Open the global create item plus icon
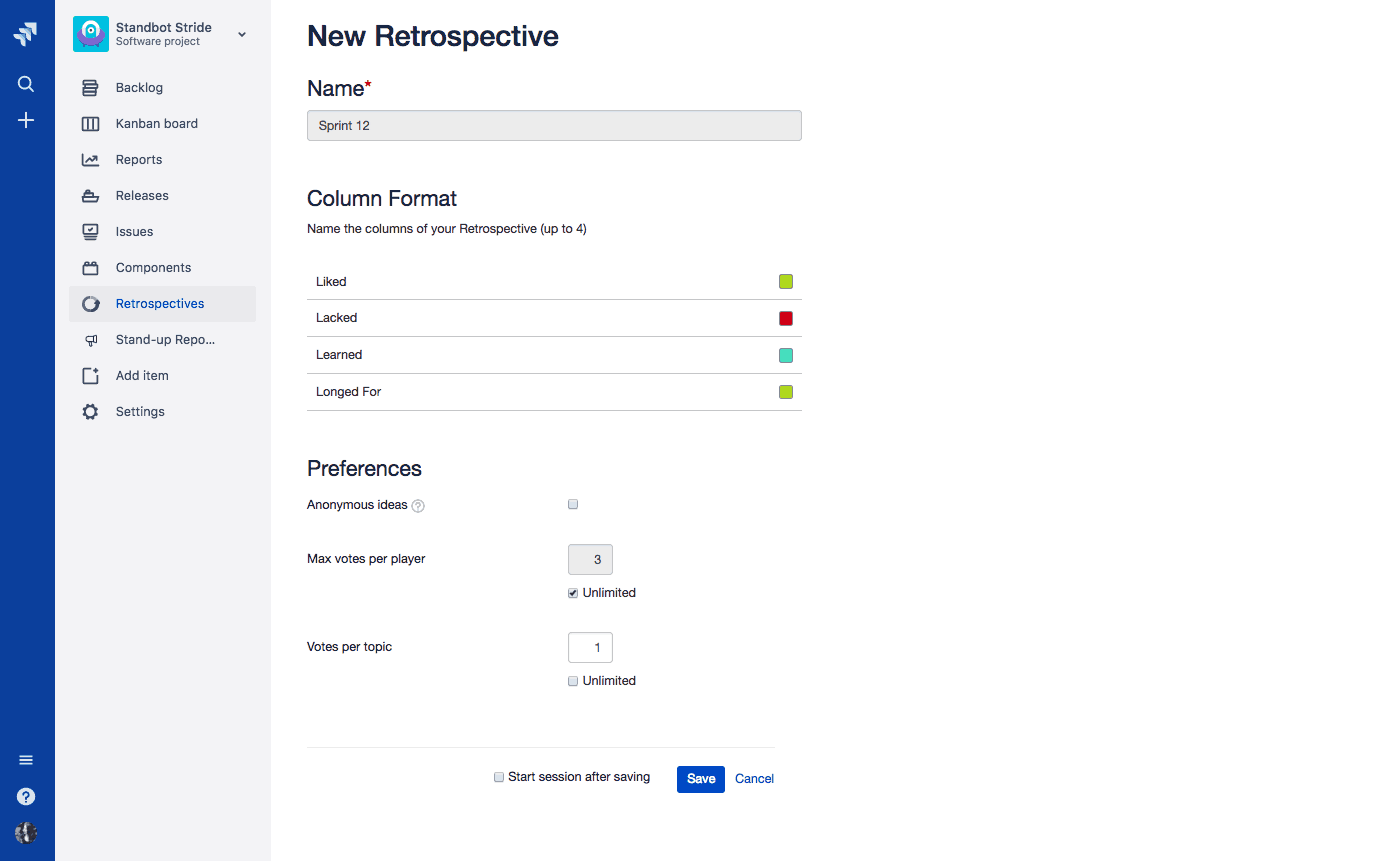The height and width of the screenshot is (861, 1384). coord(26,120)
